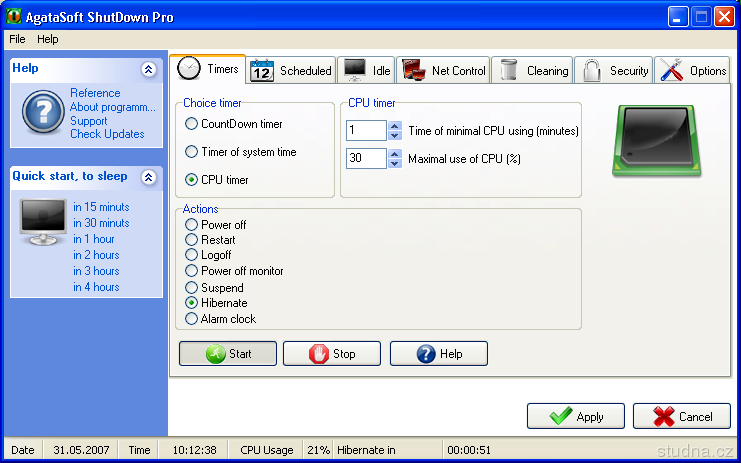Sleep in 1 hour quick link
Image resolution: width=741 pixels, height=463 pixels.
click(94, 239)
